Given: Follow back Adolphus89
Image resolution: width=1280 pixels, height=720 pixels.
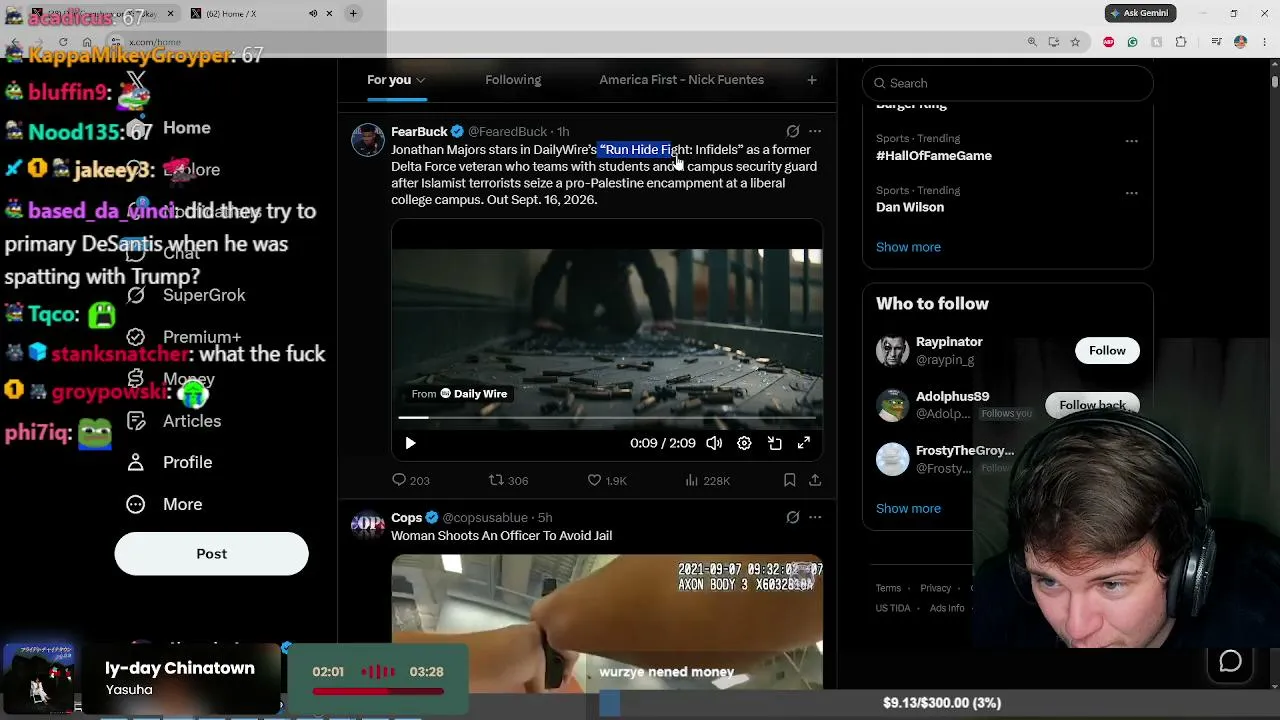Looking at the screenshot, I should click(x=1092, y=405).
